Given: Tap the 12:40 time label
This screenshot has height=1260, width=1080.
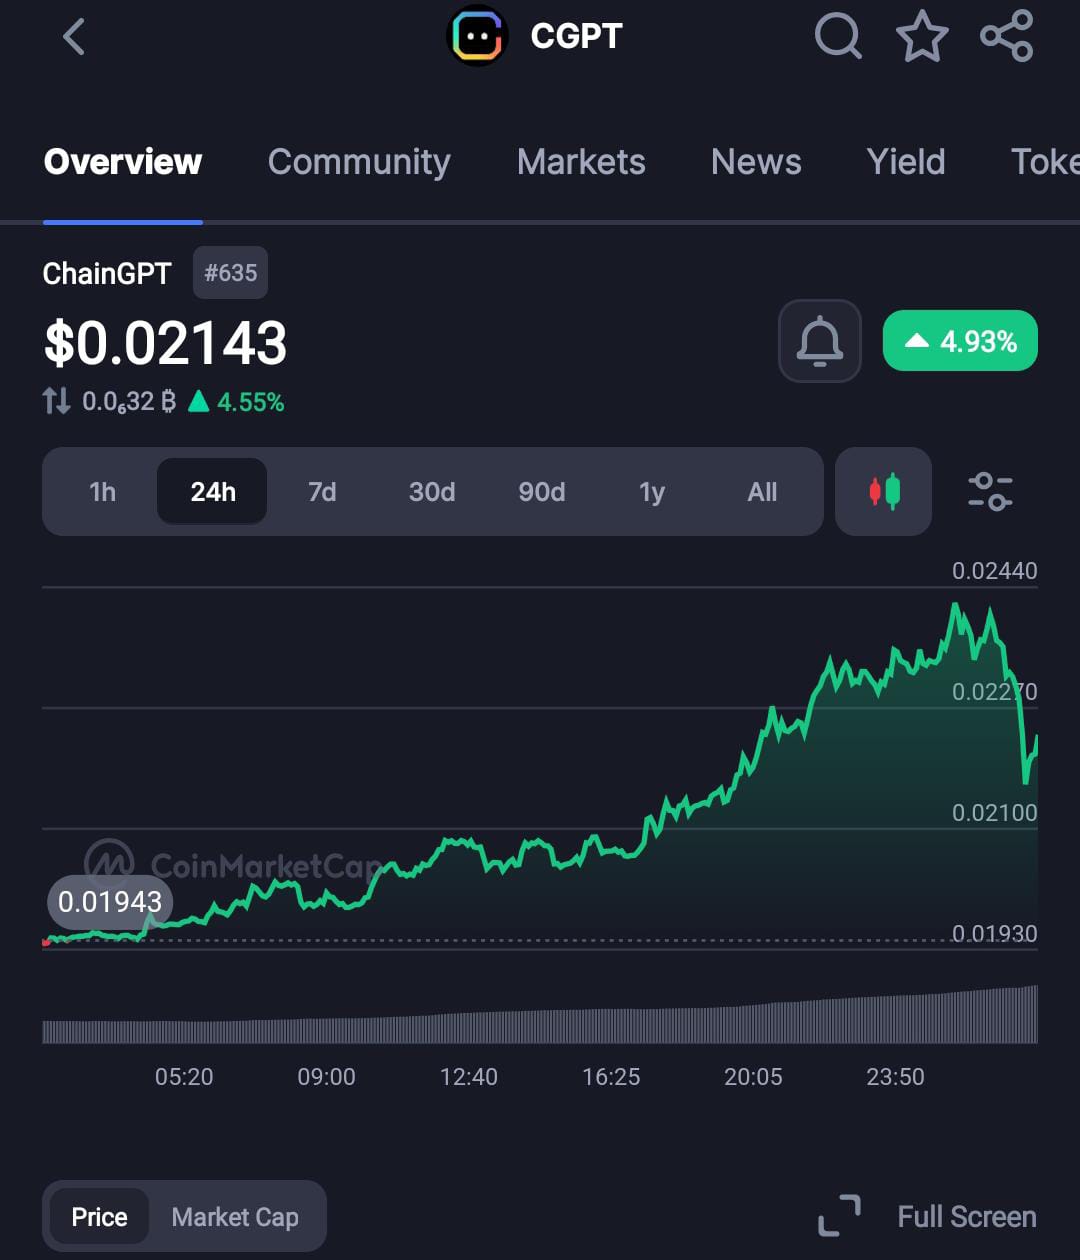Looking at the screenshot, I should [x=469, y=1077].
